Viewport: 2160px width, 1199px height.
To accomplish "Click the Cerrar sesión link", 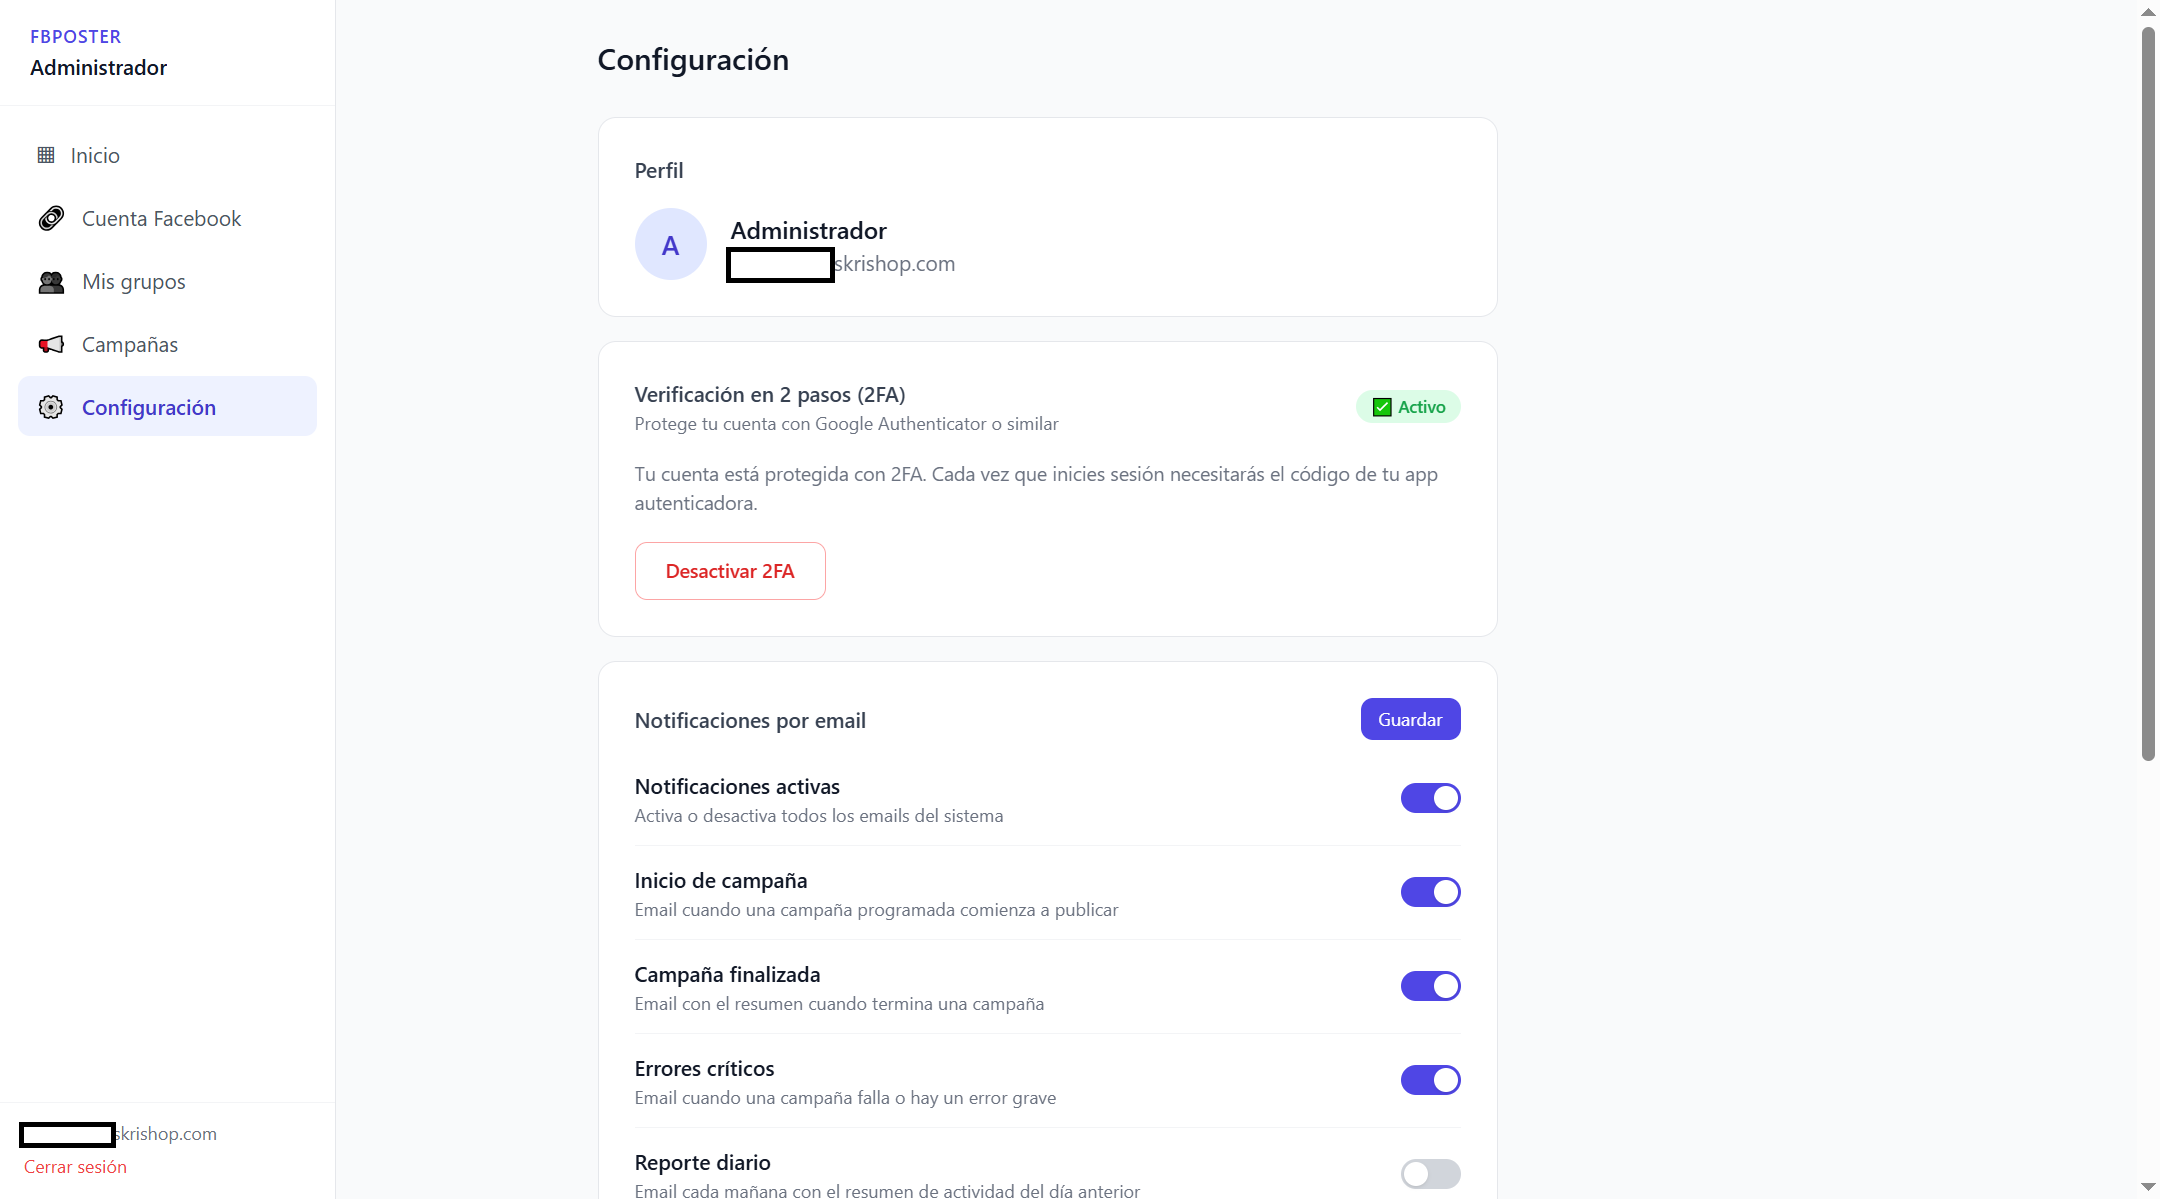I will point(75,1167).
